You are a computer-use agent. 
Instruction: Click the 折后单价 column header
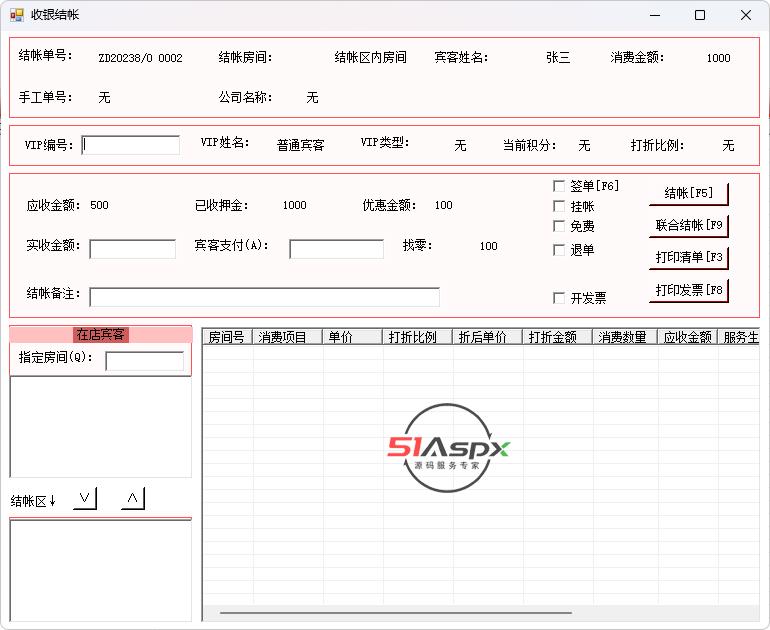488,337
